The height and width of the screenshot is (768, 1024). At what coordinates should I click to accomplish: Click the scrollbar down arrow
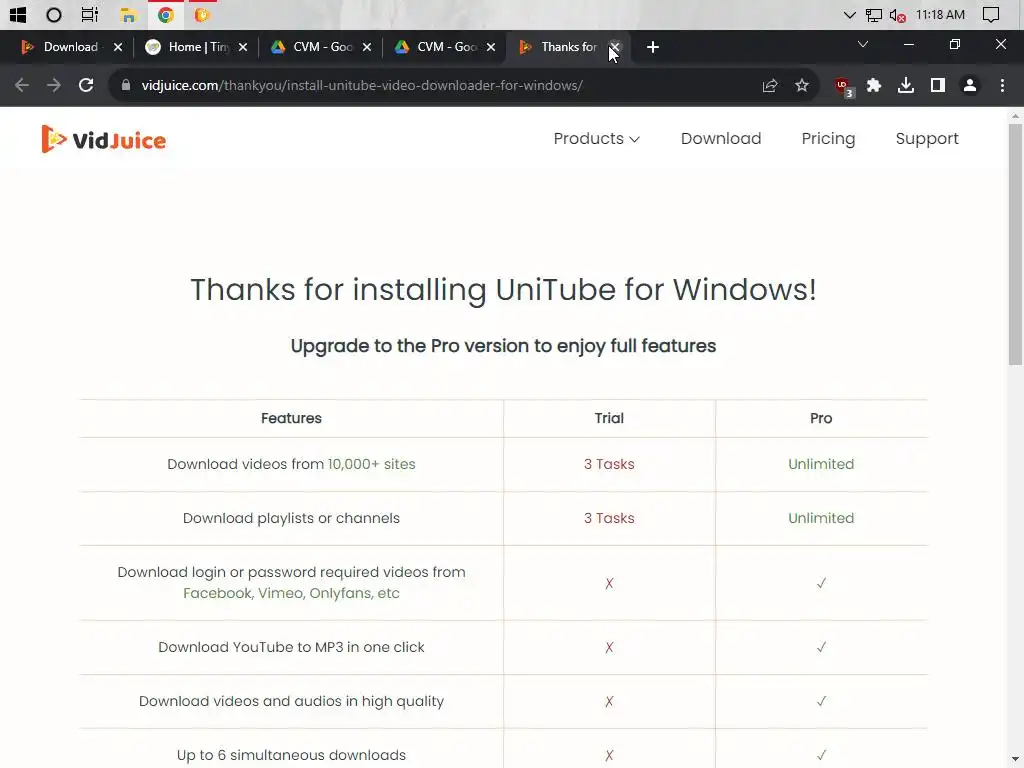tap(1015, 760)
